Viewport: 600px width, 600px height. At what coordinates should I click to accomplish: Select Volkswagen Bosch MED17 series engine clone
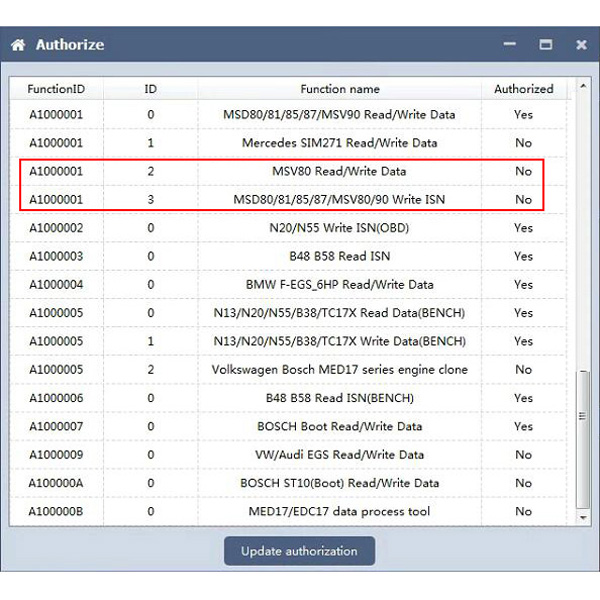288,369
